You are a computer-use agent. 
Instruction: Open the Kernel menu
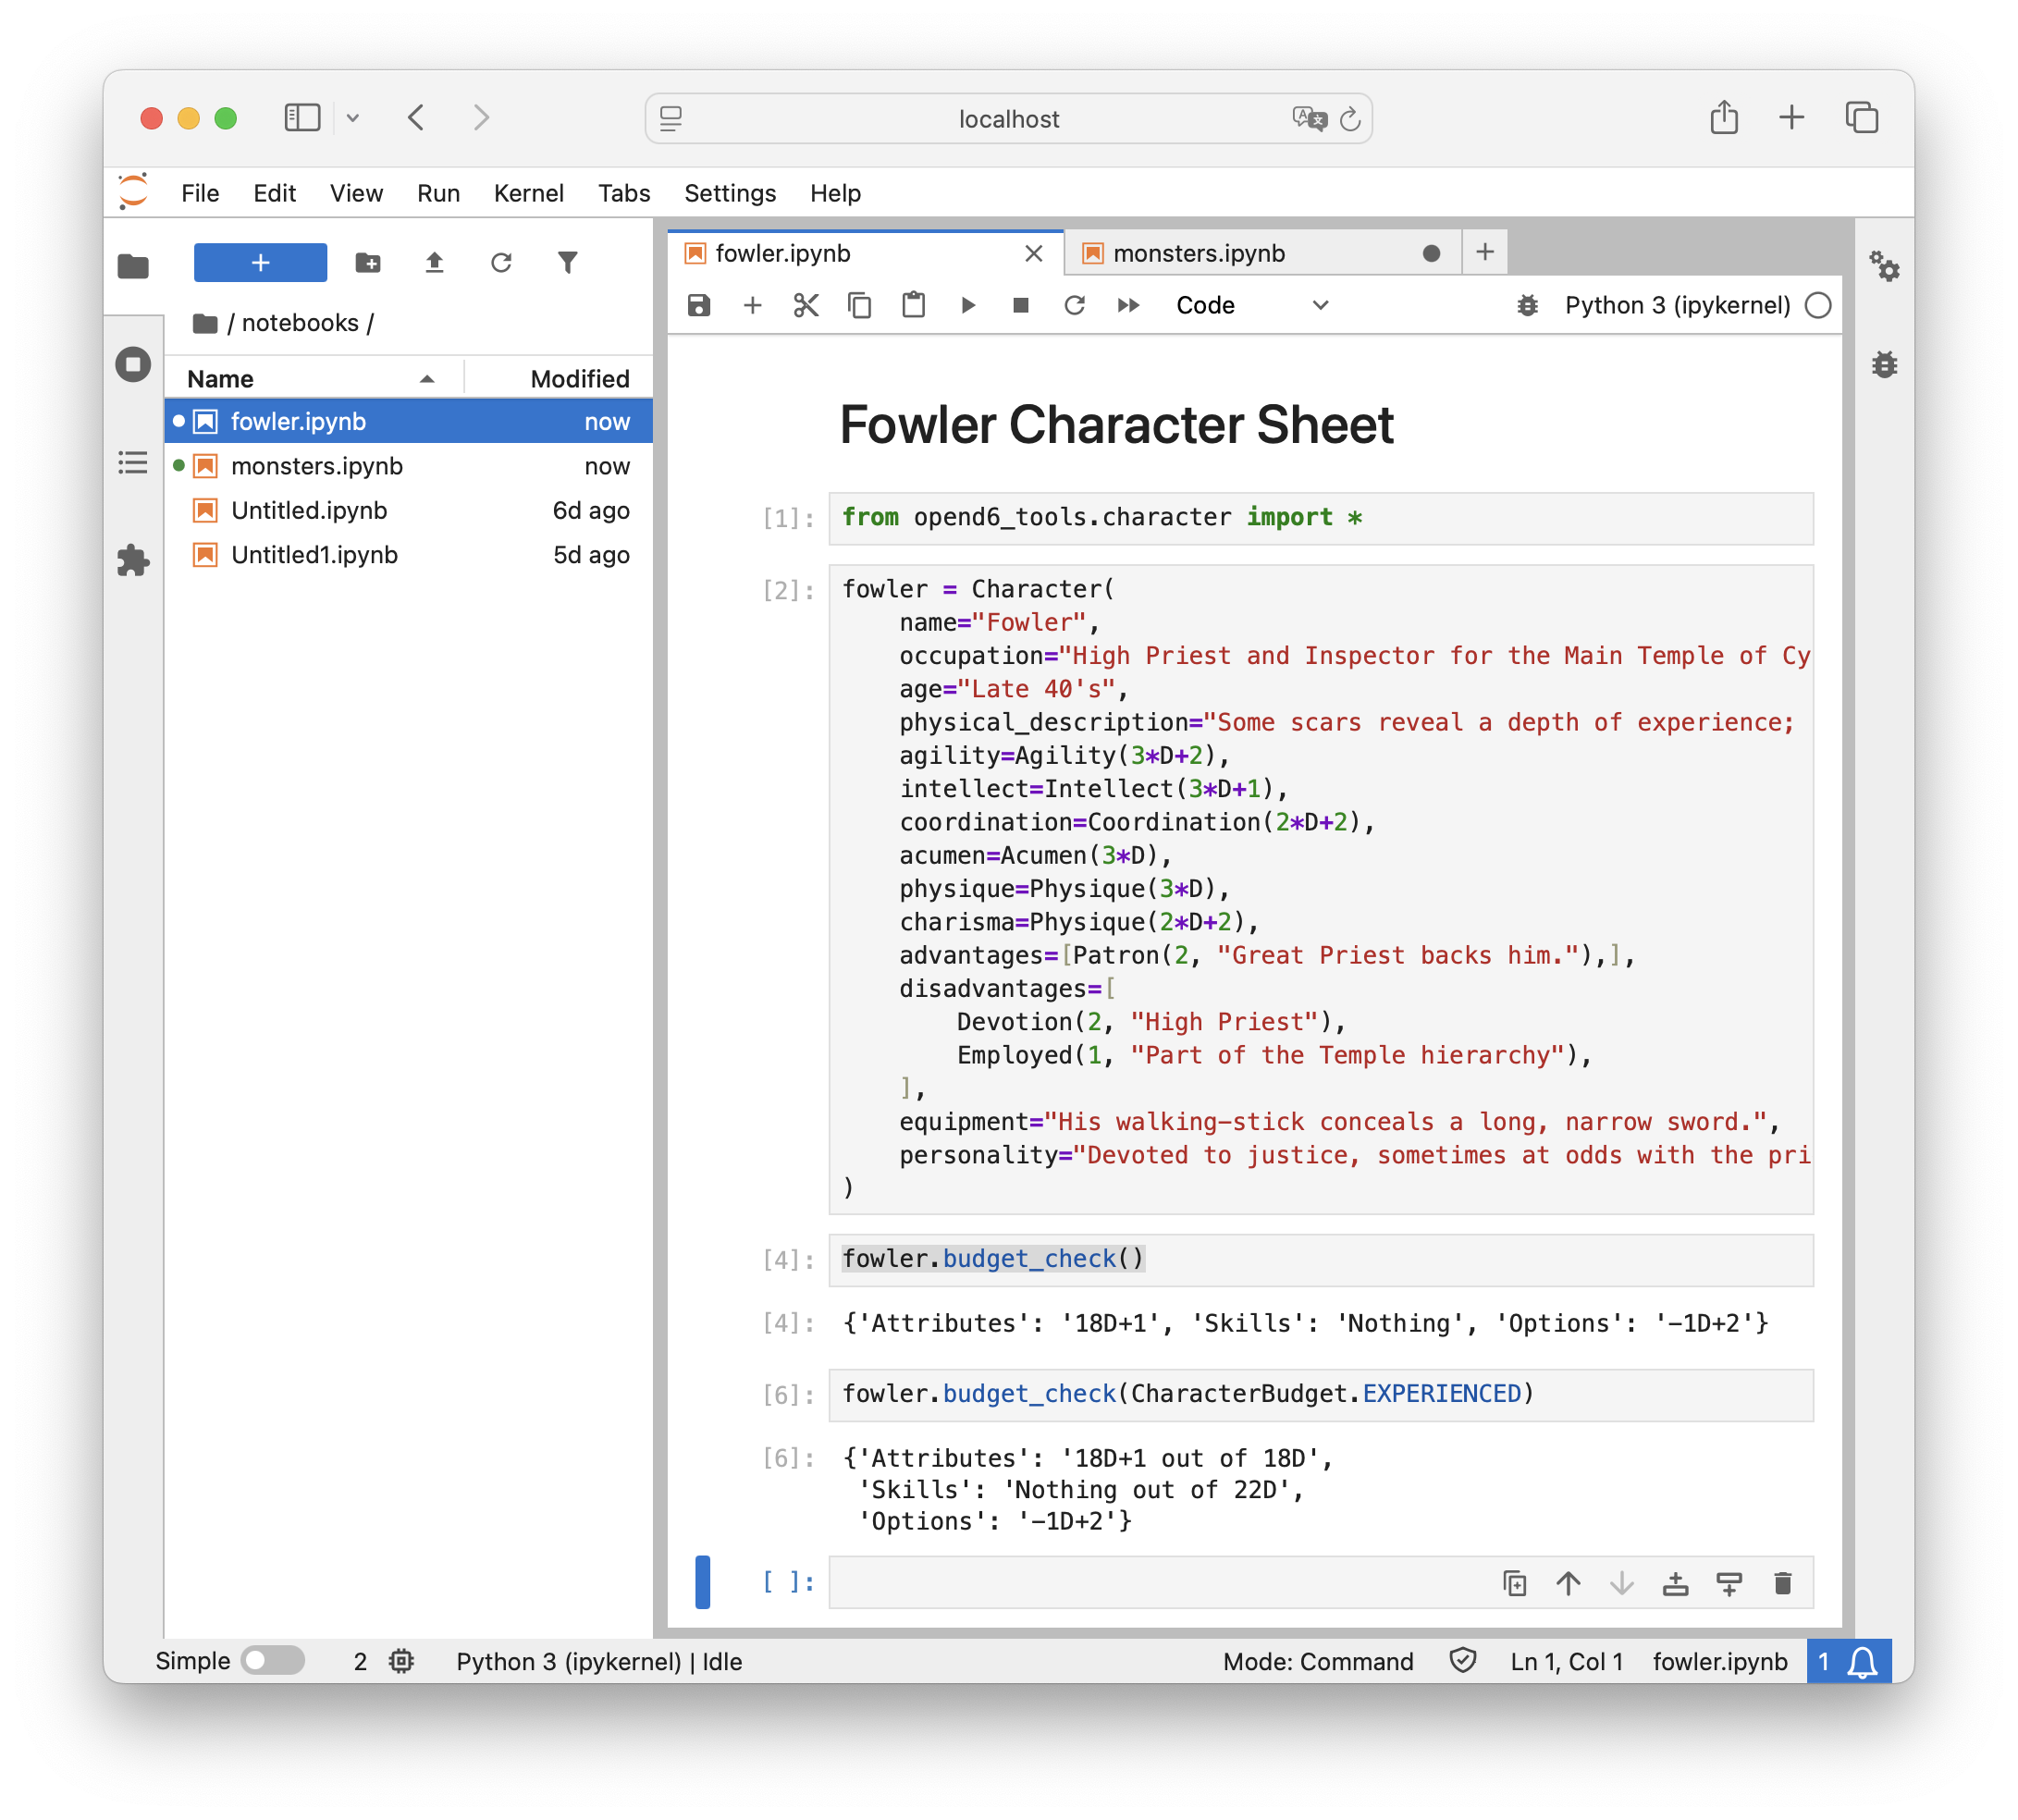(528, 193)
